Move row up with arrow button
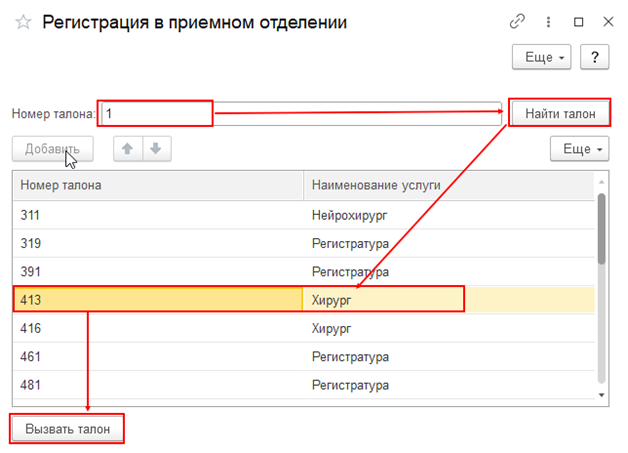The width and height of the screenshot is (628, 453). [x=127, y=149]
